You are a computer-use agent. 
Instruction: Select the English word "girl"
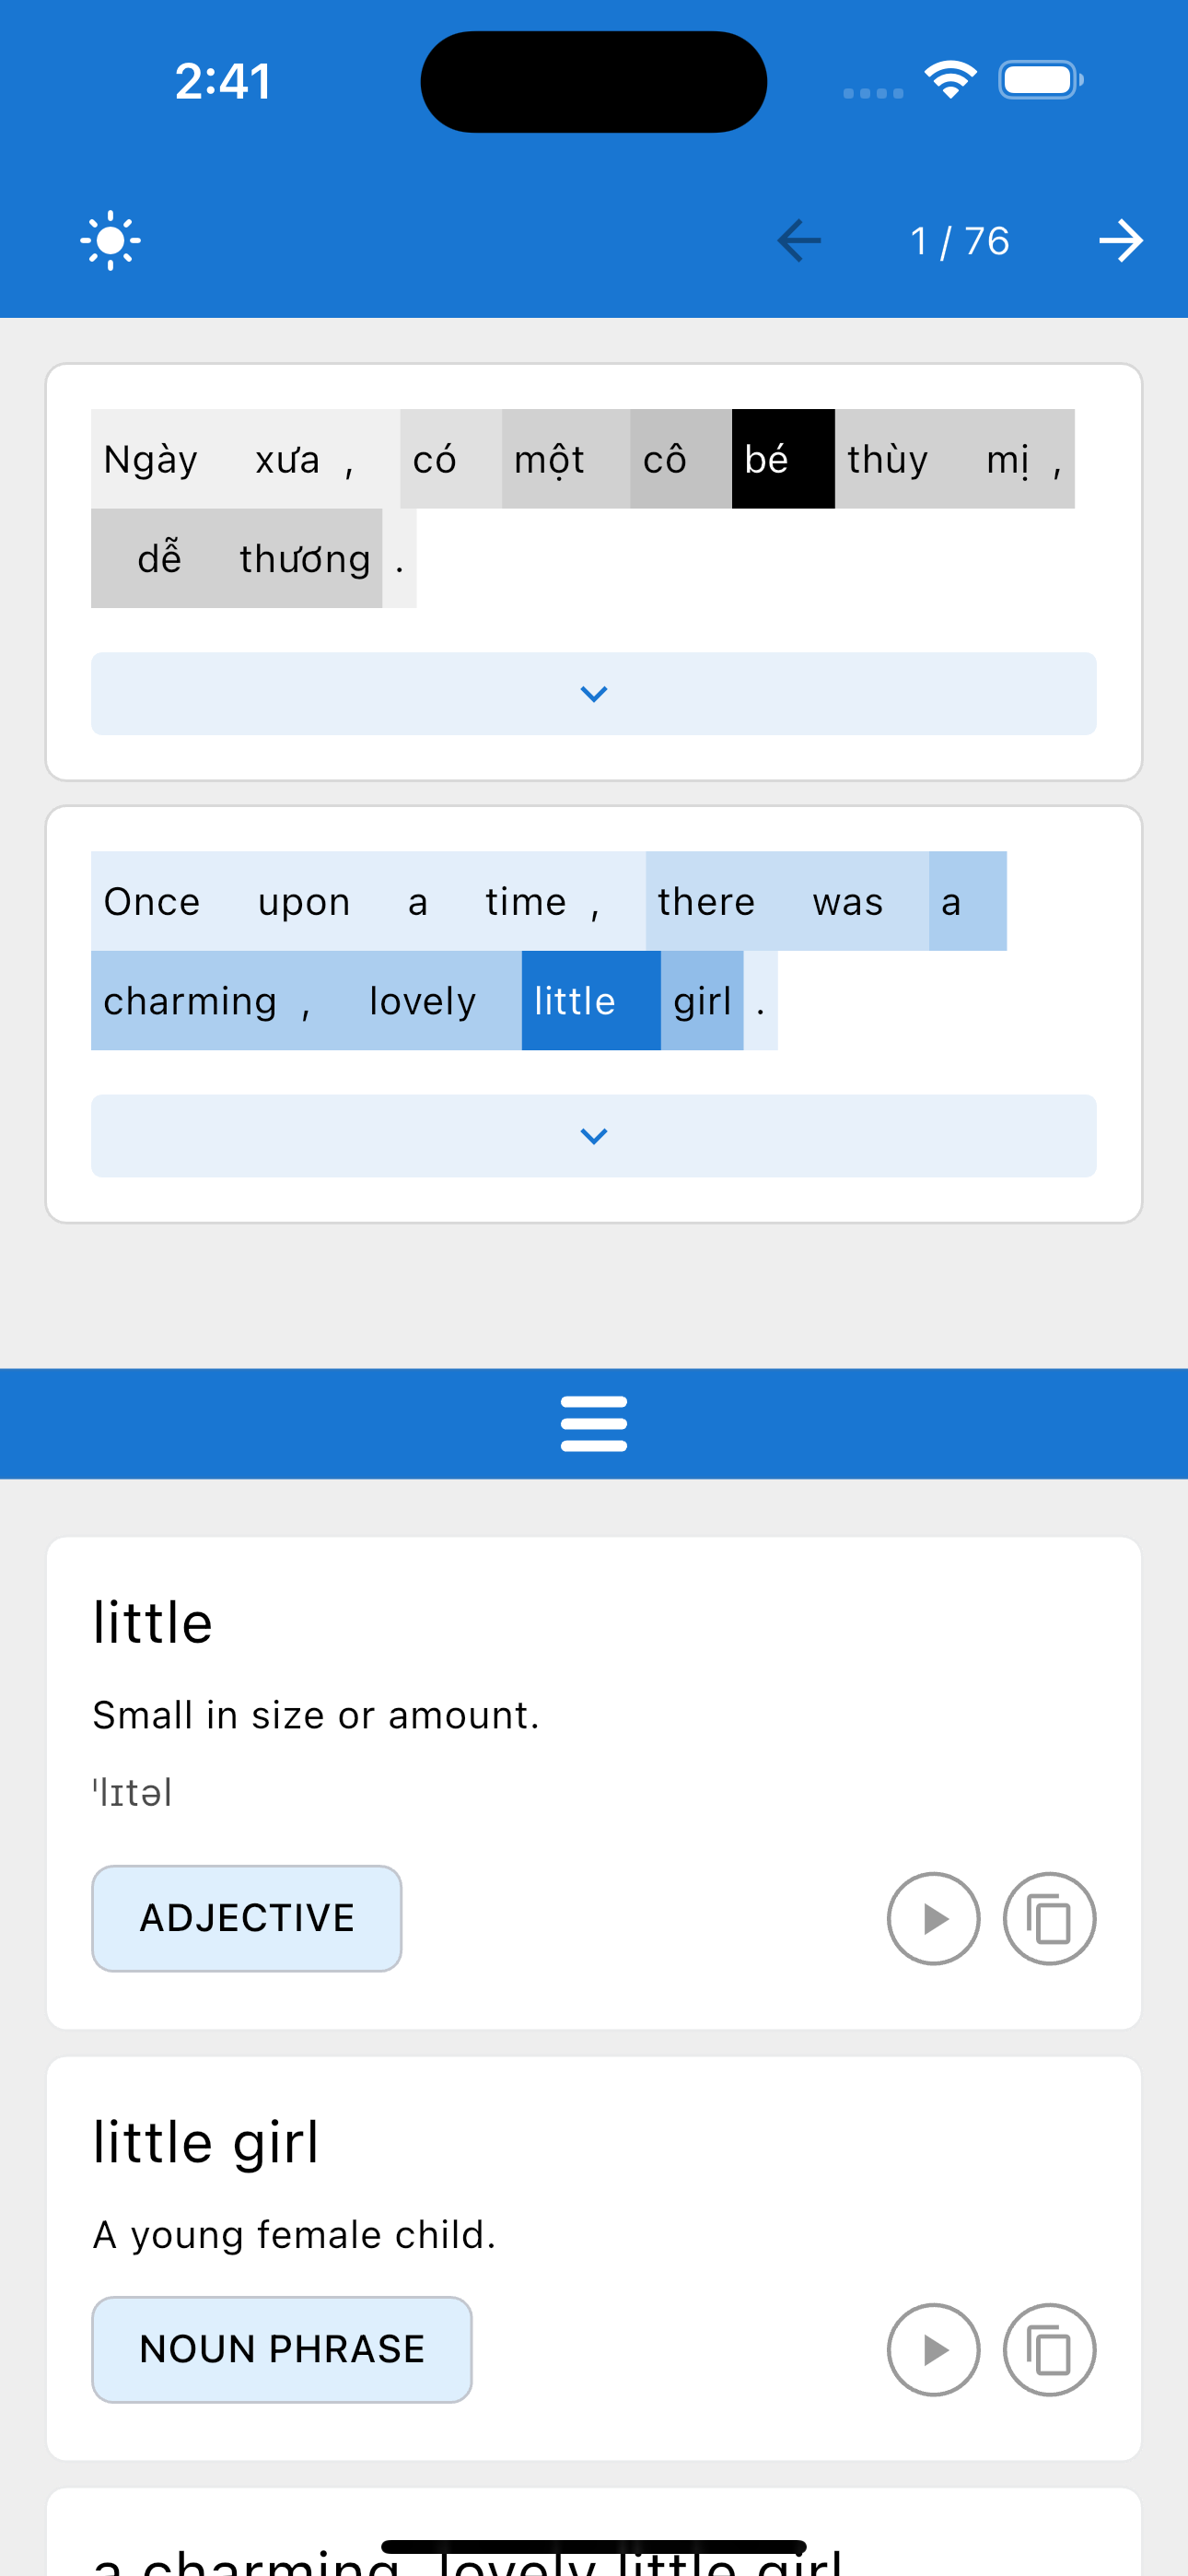click(702, 1000)
